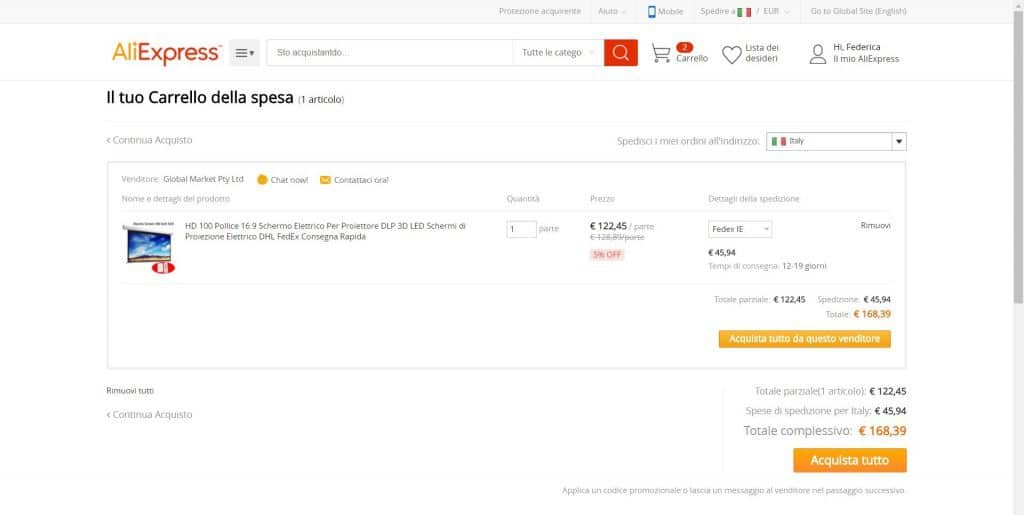This screenshot has height=515, width=1024.
Task: Click the cart count badge
Action: point(684,47)
